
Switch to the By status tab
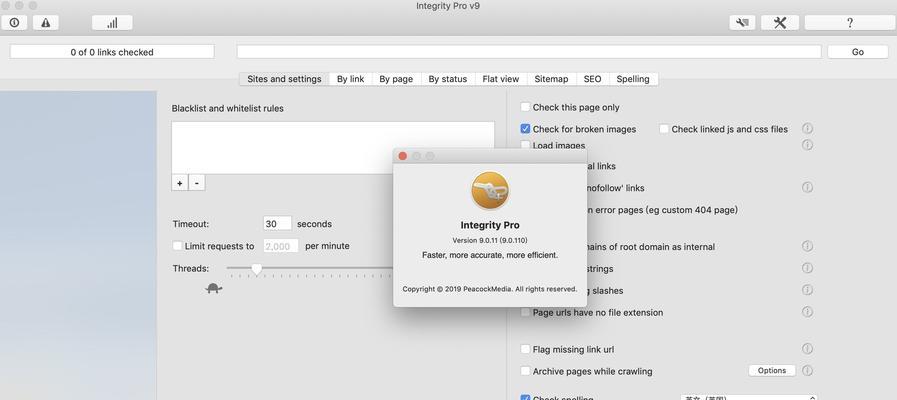(x=448, y=79)
